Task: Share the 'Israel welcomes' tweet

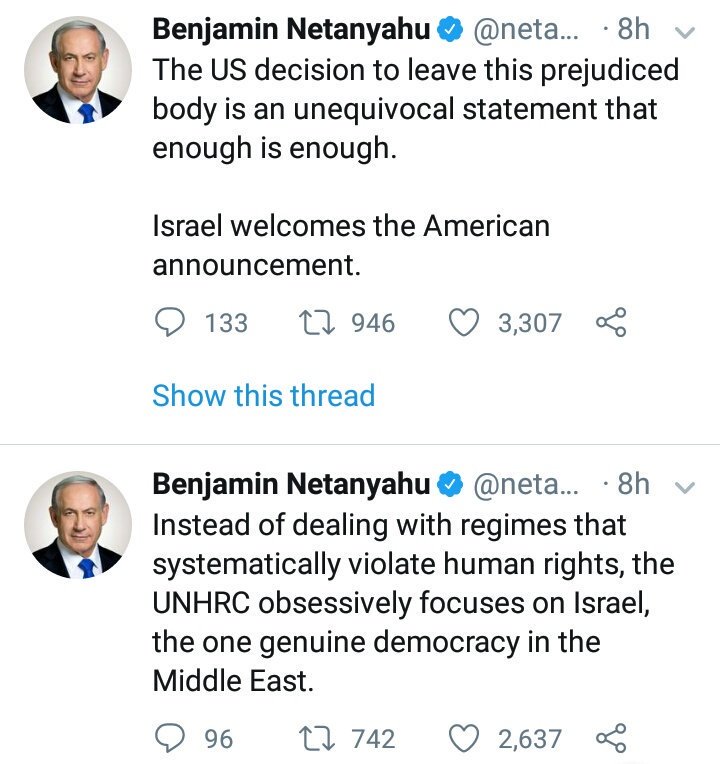Action: (610, 323)
